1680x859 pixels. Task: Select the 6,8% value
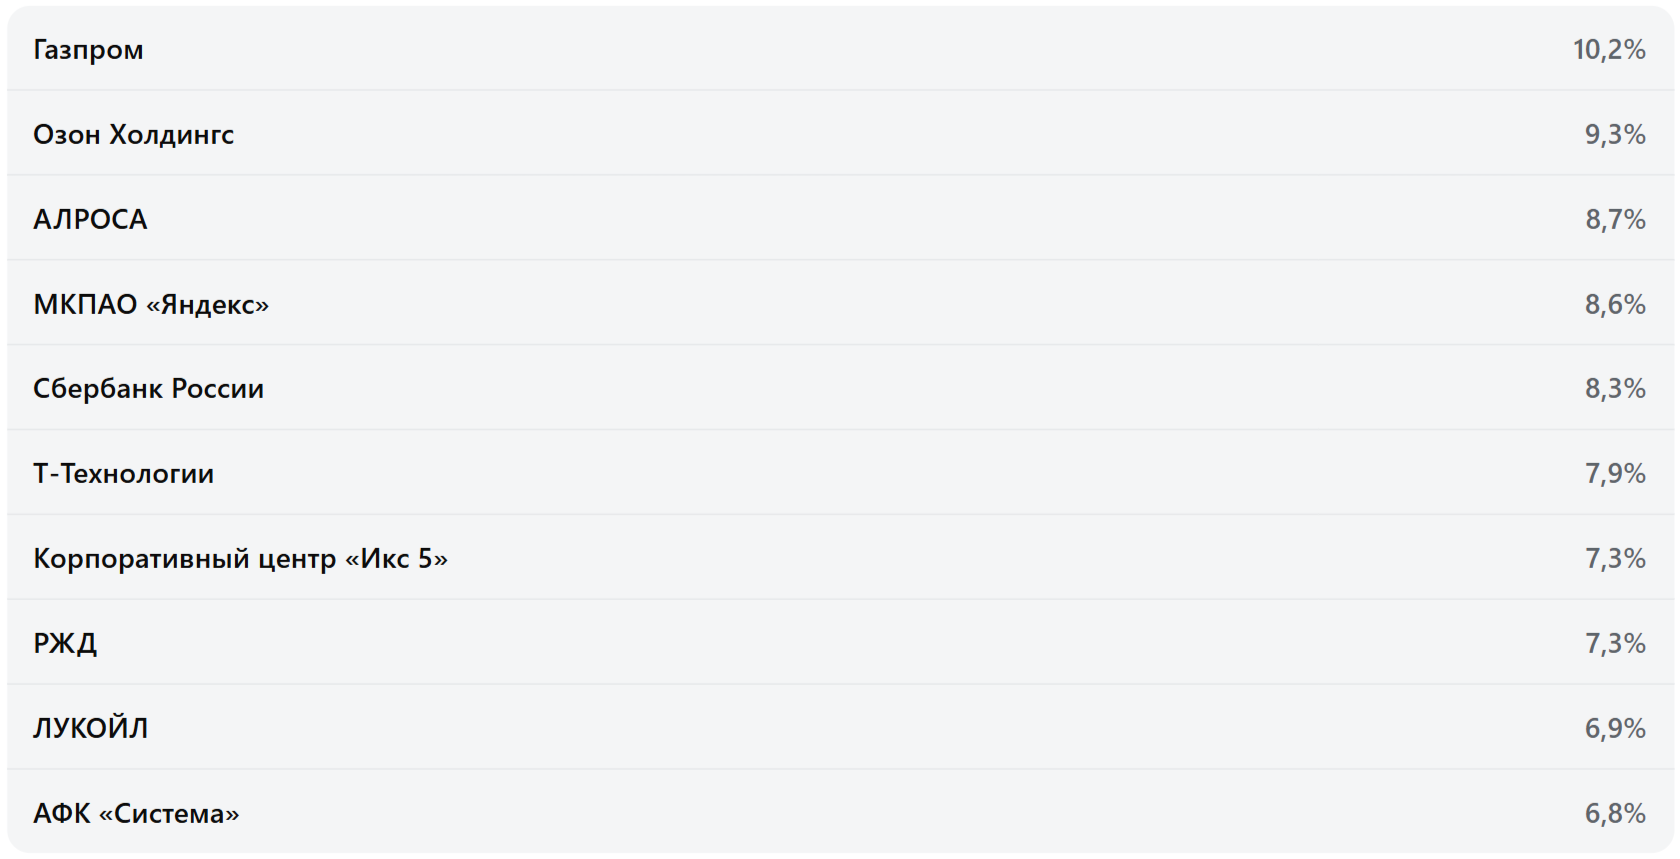coord(1614,814)
